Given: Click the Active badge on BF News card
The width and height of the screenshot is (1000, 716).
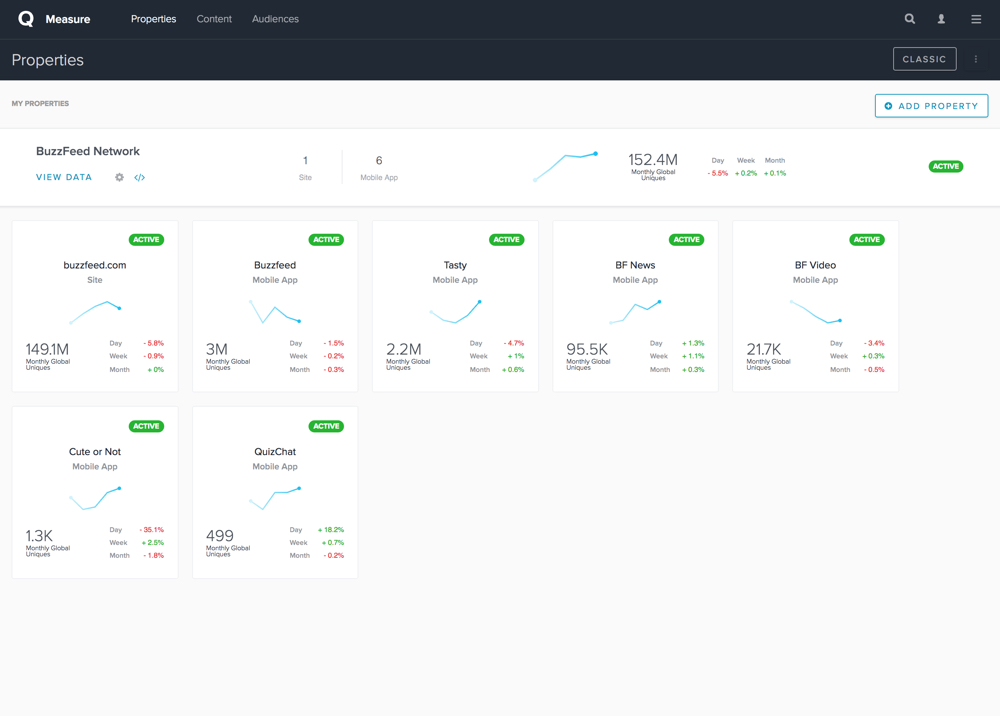Looking at the screenshot, I should 686,240.
